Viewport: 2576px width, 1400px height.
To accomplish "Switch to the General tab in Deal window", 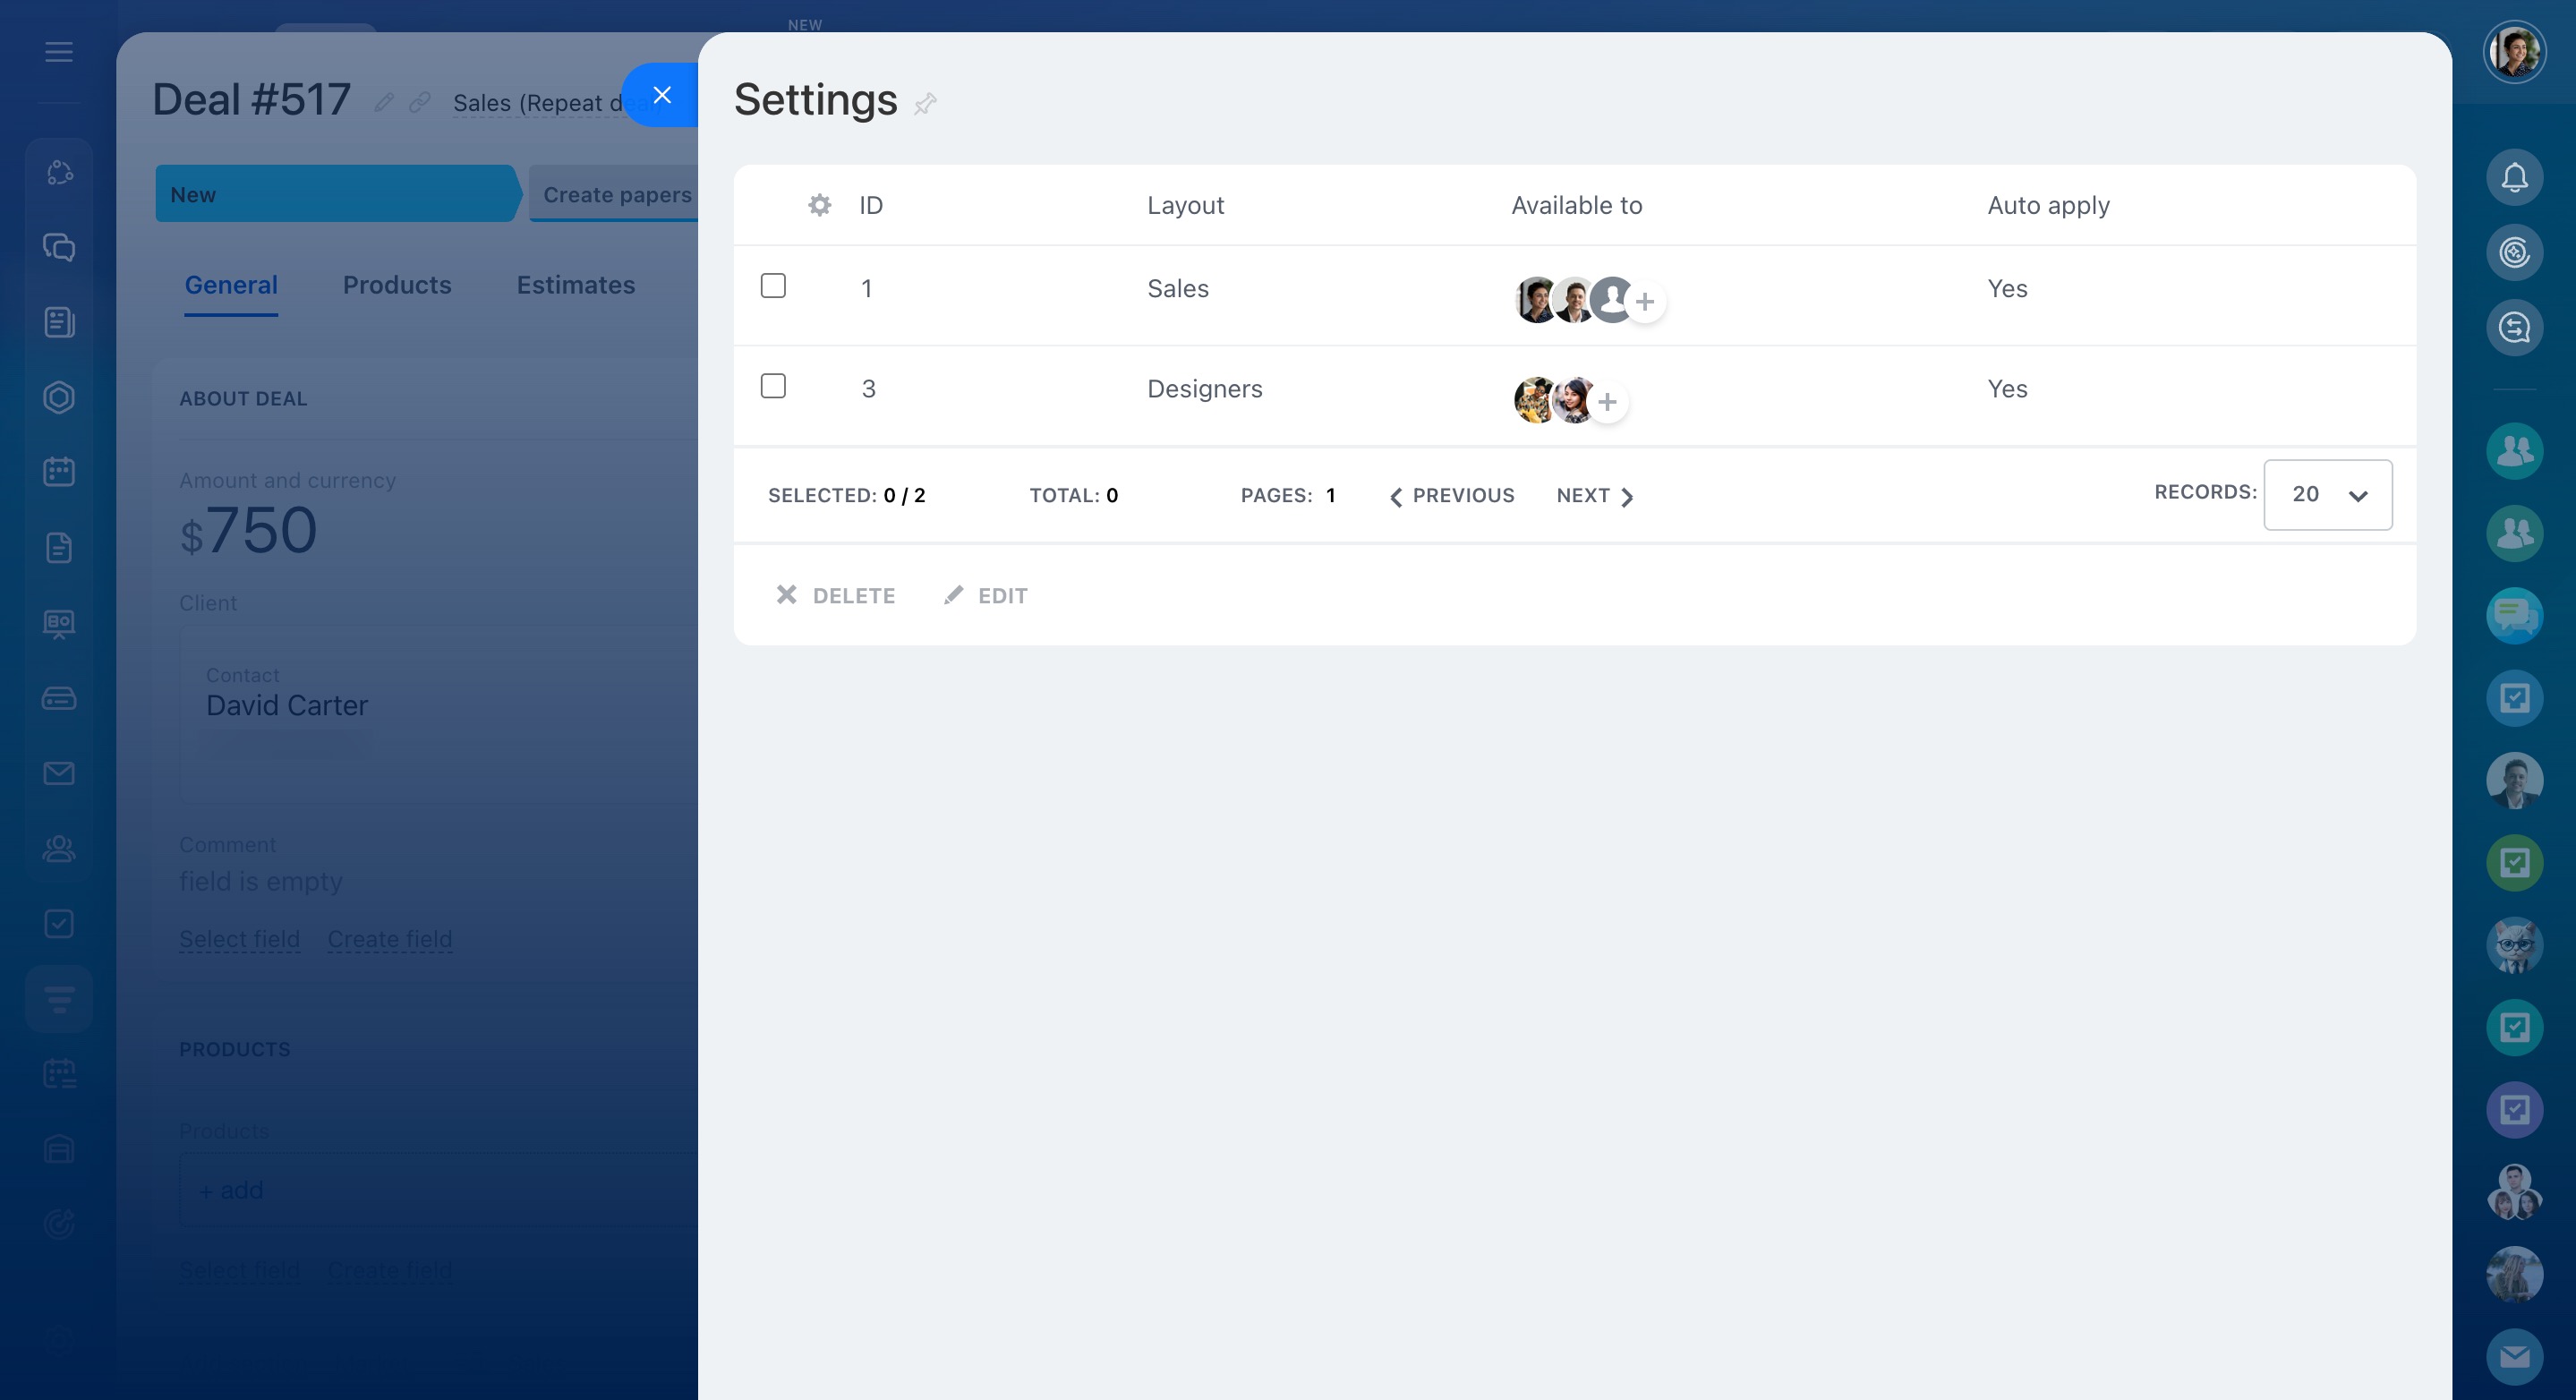I will point(231,285).
